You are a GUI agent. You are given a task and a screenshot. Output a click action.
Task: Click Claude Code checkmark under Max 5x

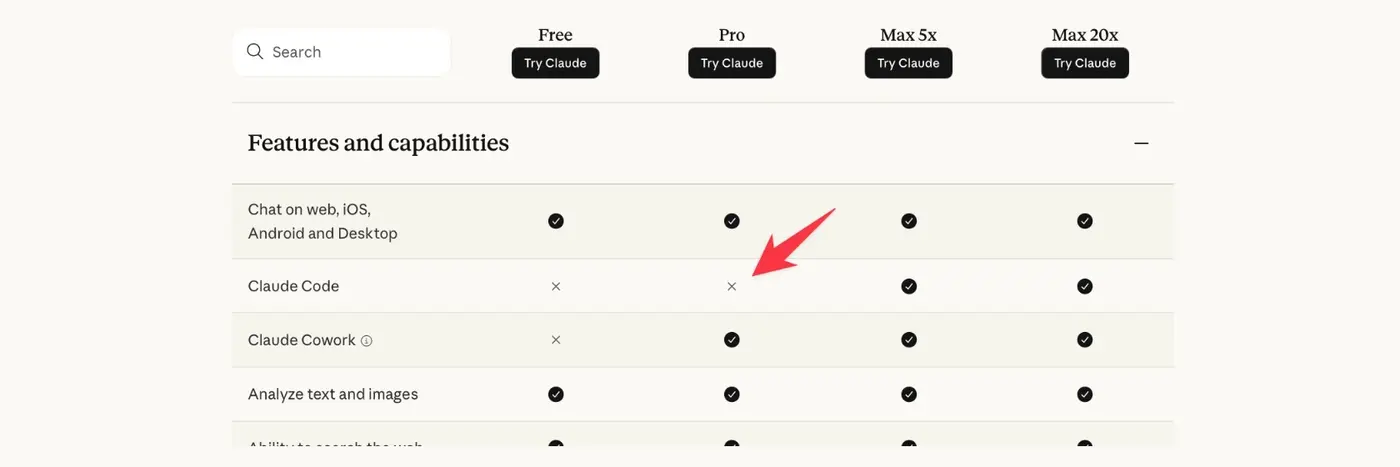[x=909, y=286]
